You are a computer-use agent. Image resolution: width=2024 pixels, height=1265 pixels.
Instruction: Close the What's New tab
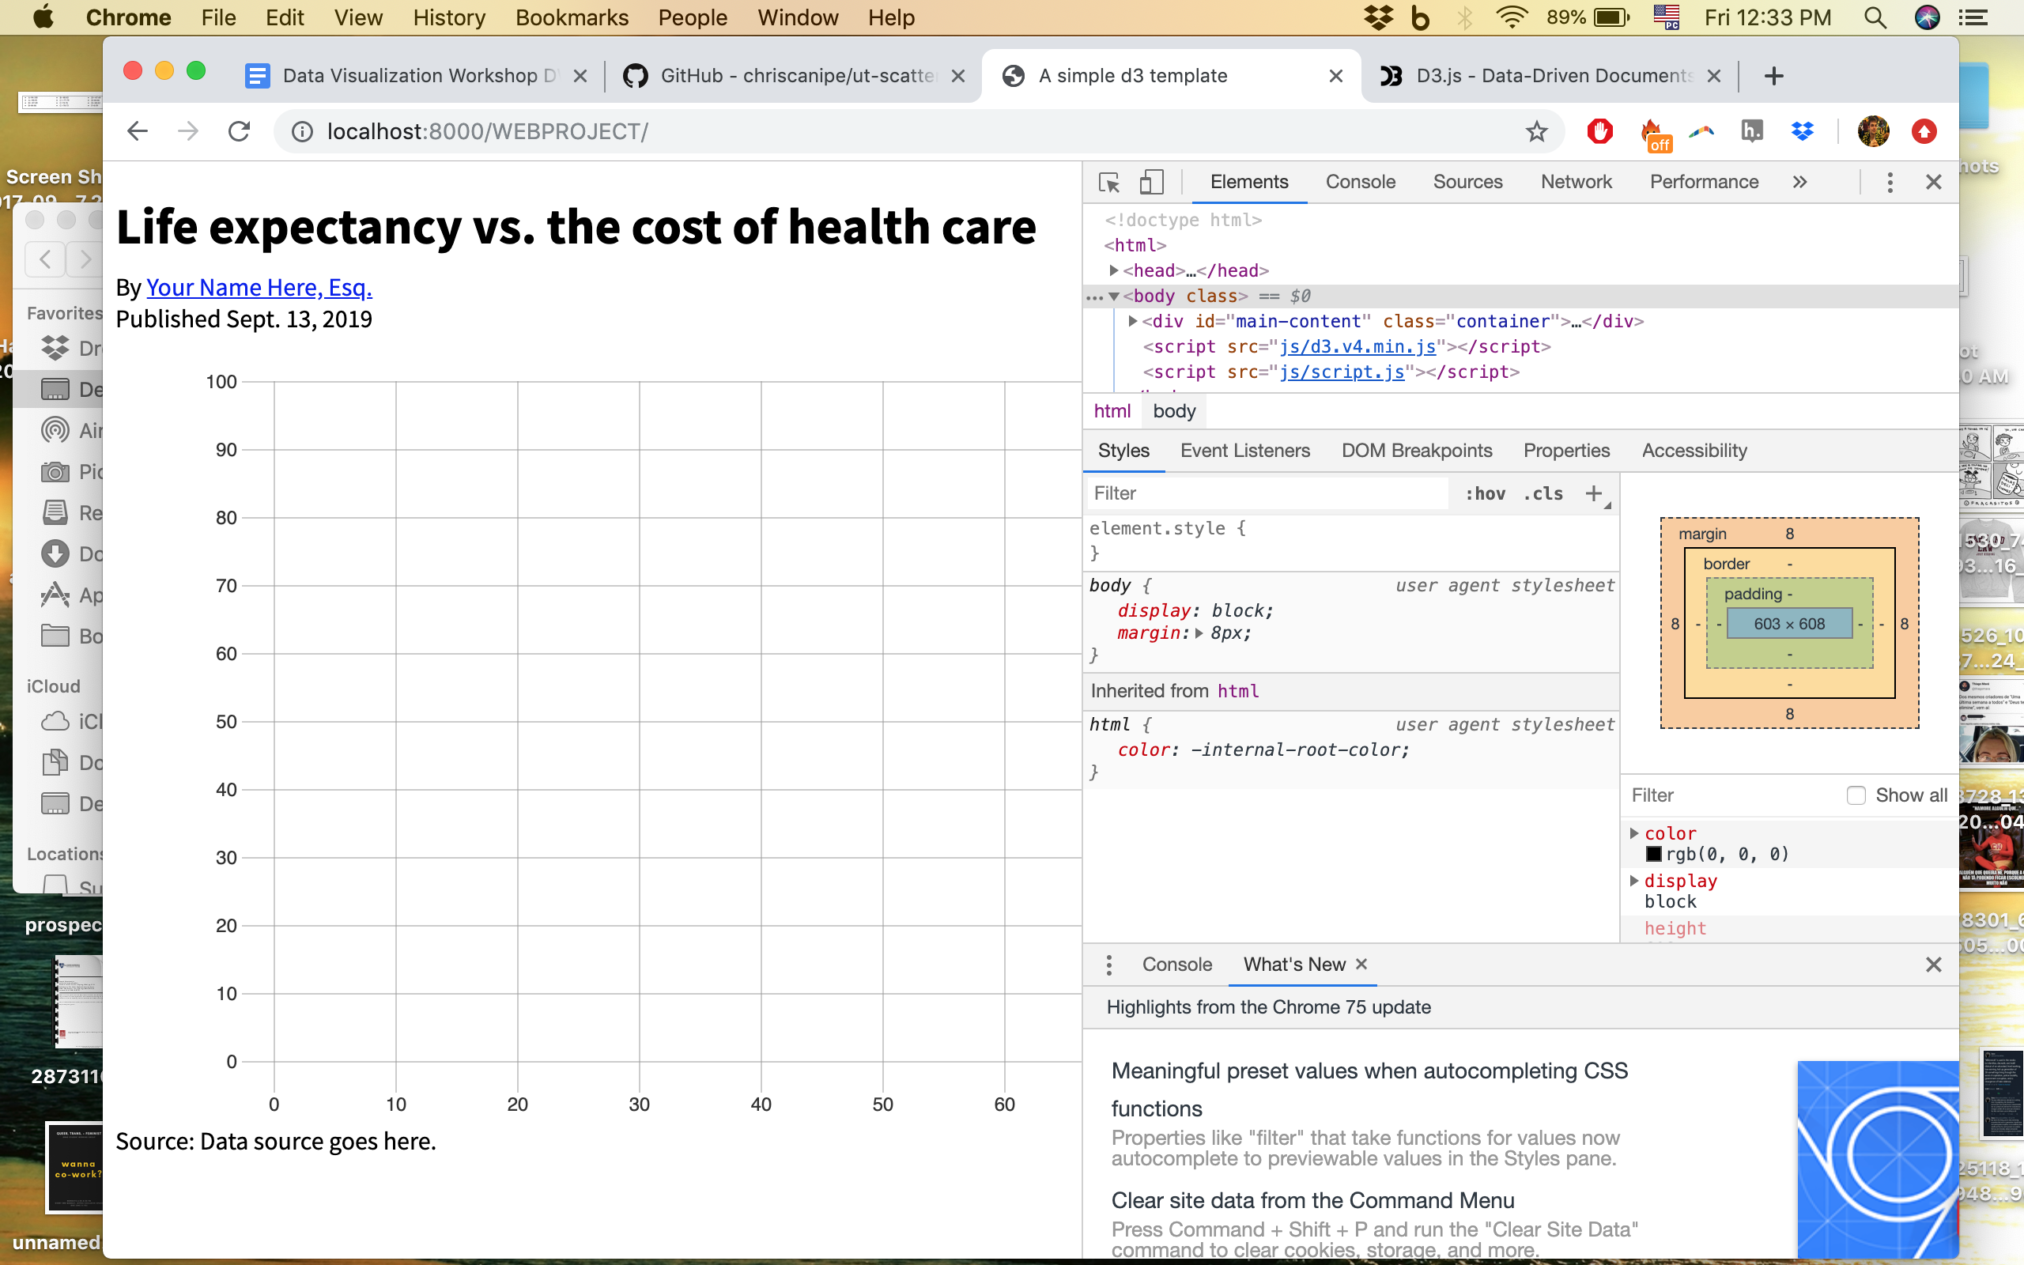pyautogui.click(x=1361, y=964)
